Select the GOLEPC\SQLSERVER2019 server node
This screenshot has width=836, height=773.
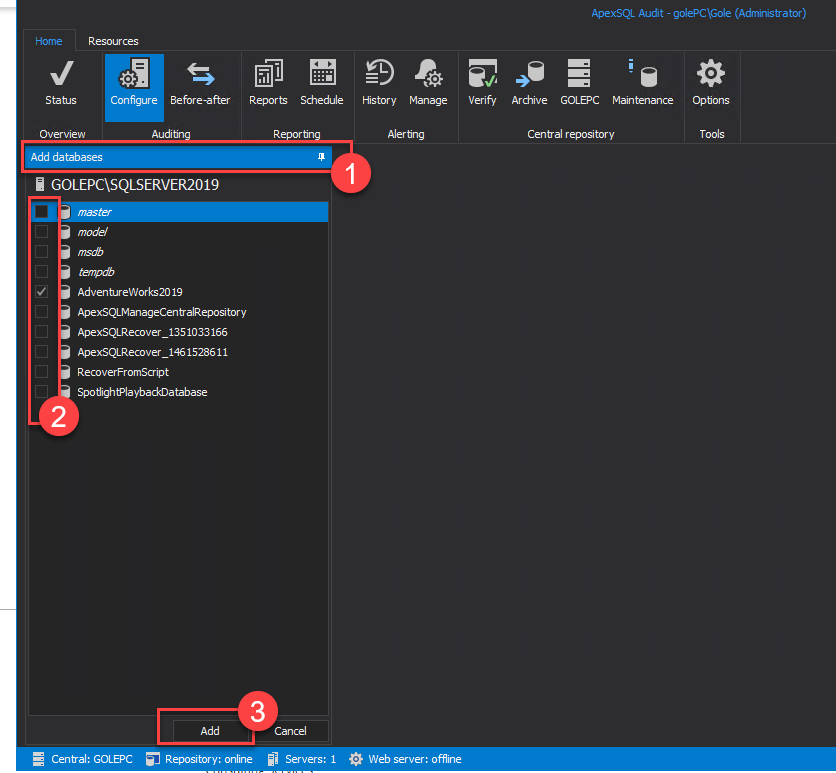(x=135, y=184)
